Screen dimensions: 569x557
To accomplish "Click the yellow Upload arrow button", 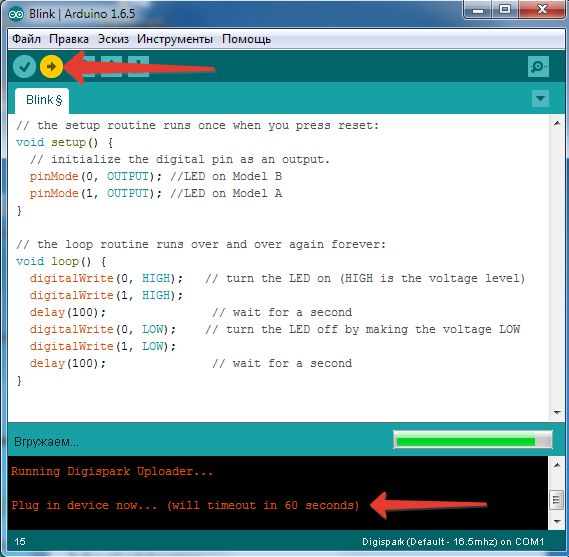I will (52, 67).
